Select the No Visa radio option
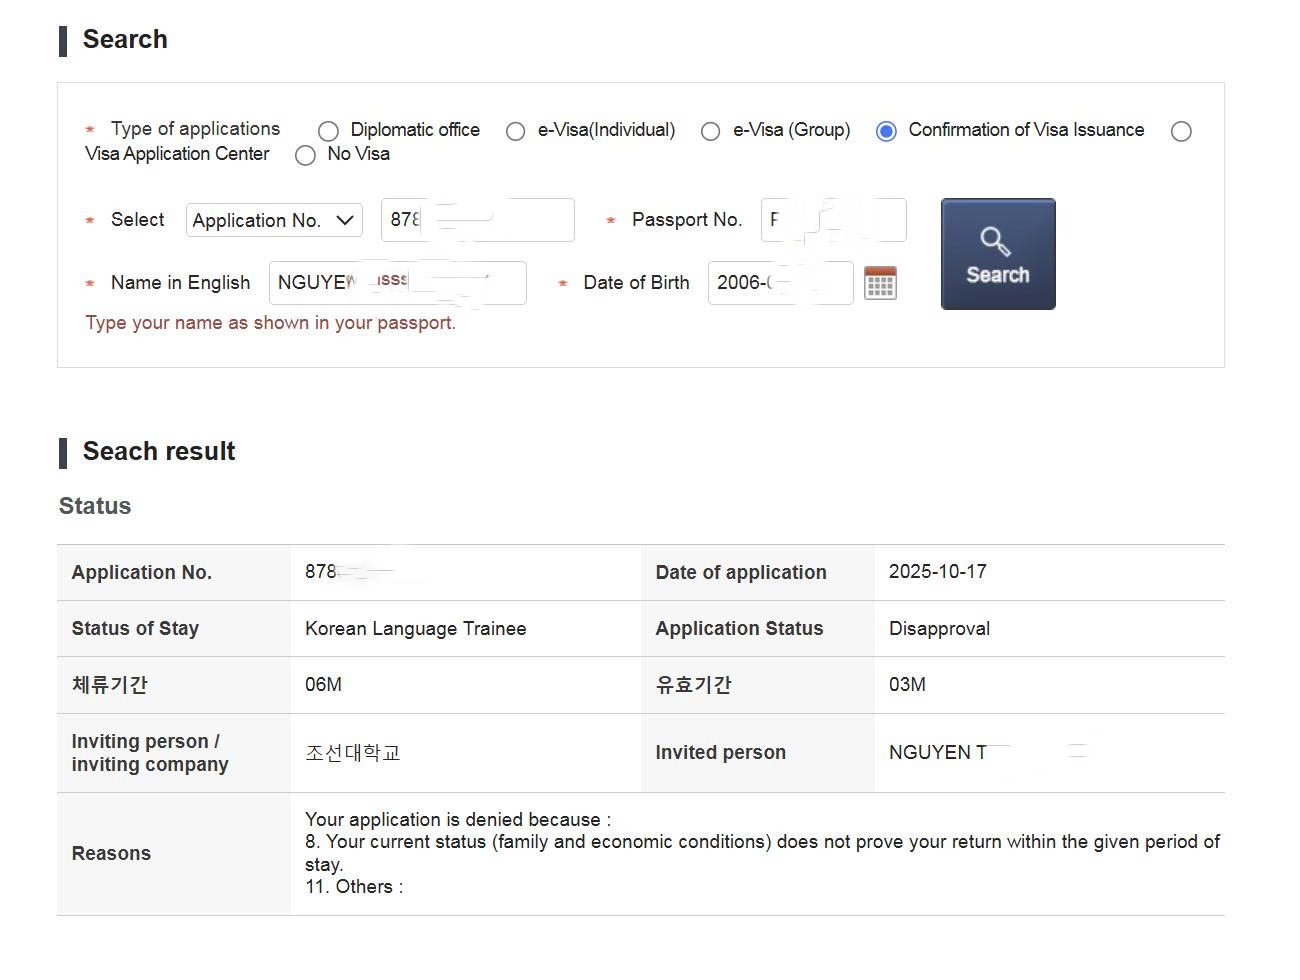This screenshot has width=1300, height=980. 305,155
